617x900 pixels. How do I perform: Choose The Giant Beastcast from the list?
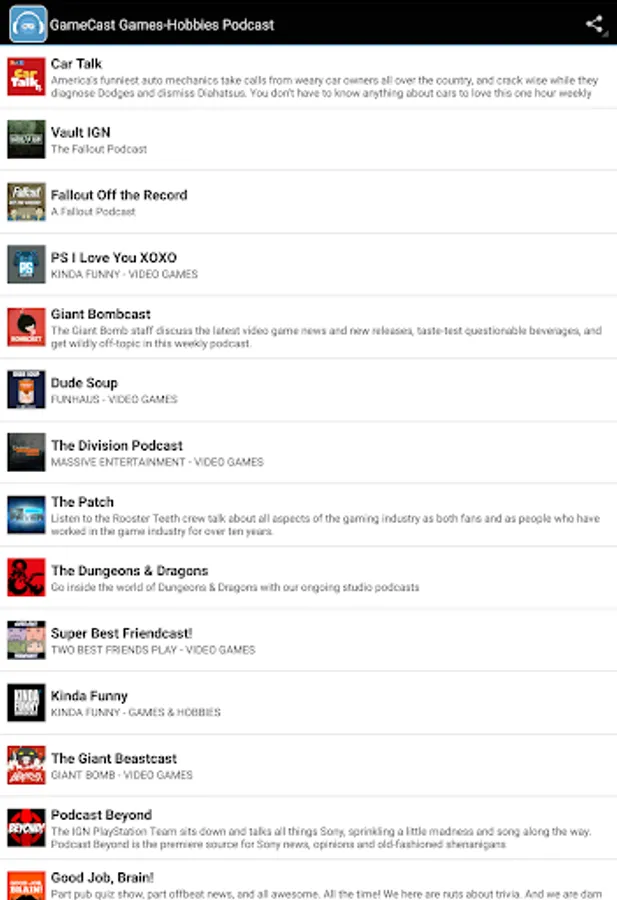[x=308, y=765]
